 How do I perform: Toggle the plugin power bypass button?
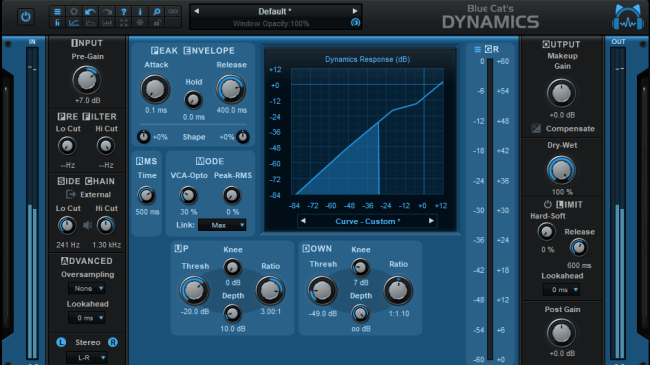pyautogui.click(x=26, y=17)
